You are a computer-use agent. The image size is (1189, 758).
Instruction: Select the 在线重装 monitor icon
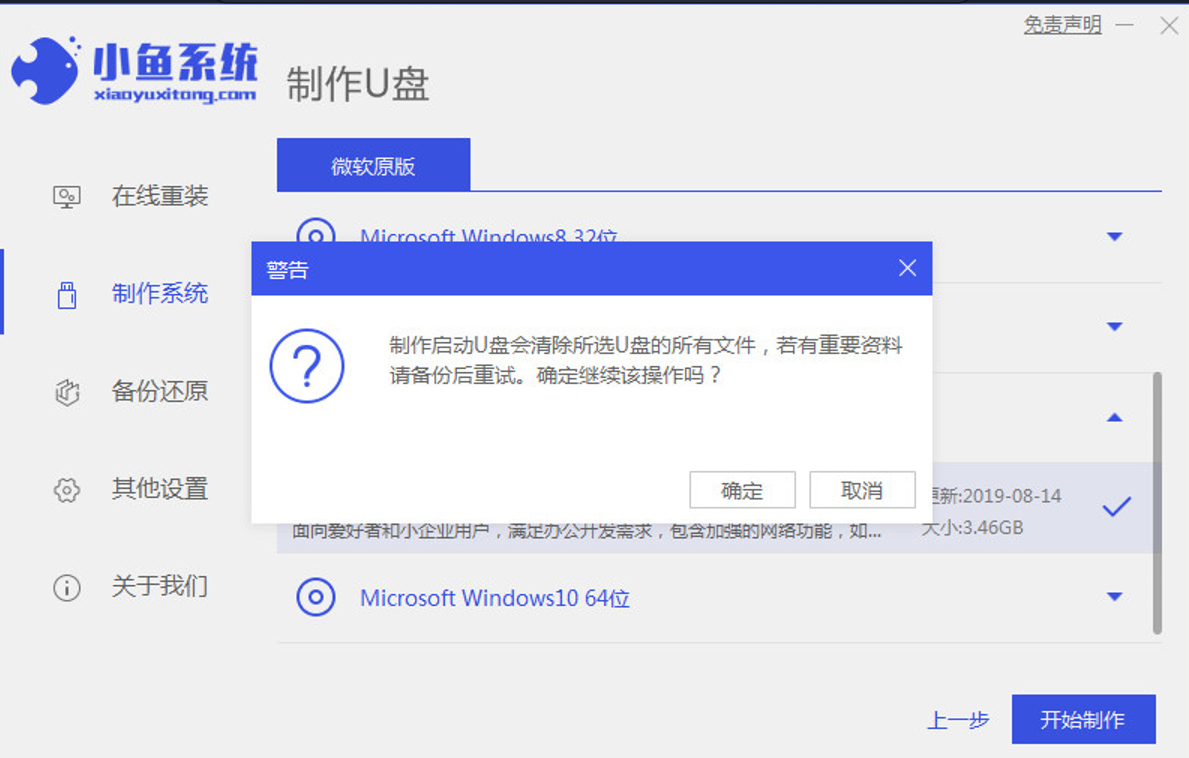tap(66, 197)
